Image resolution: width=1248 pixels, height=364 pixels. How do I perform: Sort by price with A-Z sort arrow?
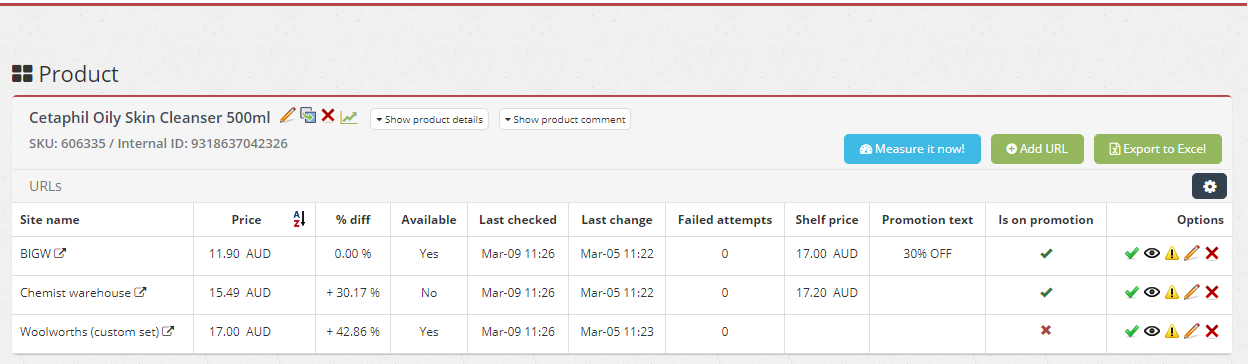pyautogui.click(x=298, y=219)
